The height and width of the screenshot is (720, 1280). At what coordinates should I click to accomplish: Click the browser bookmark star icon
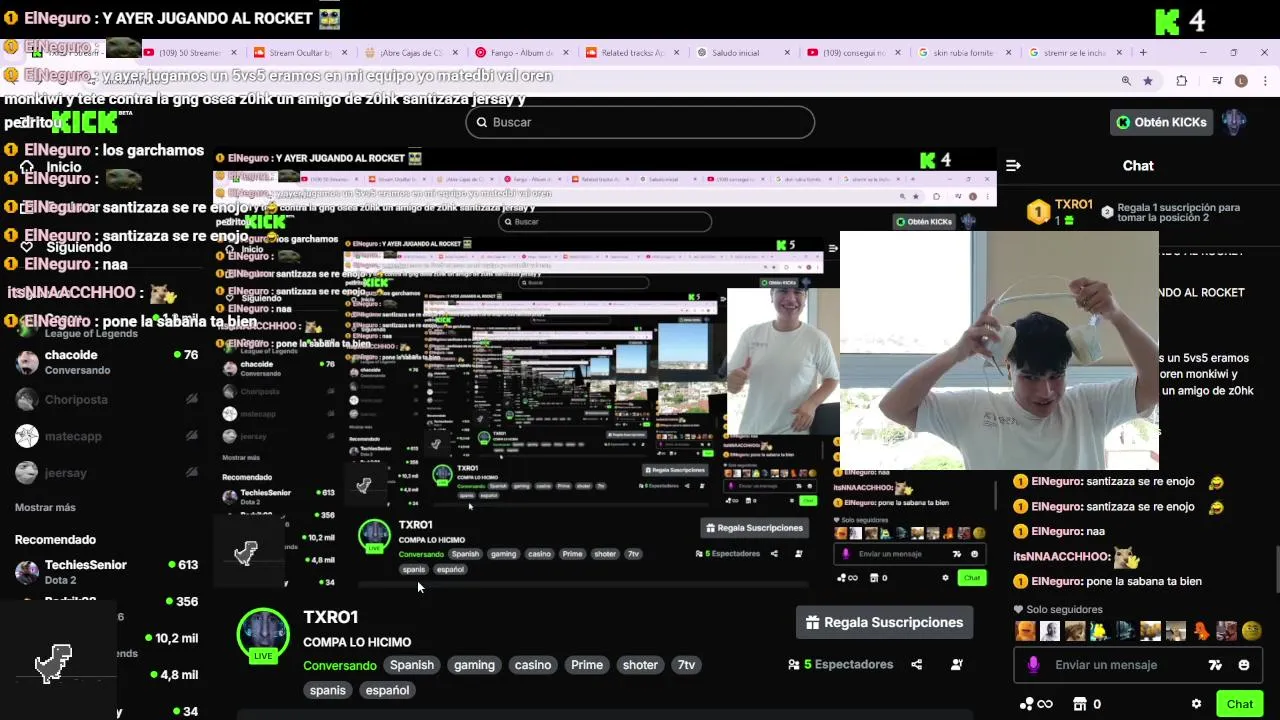point(1148,81)
